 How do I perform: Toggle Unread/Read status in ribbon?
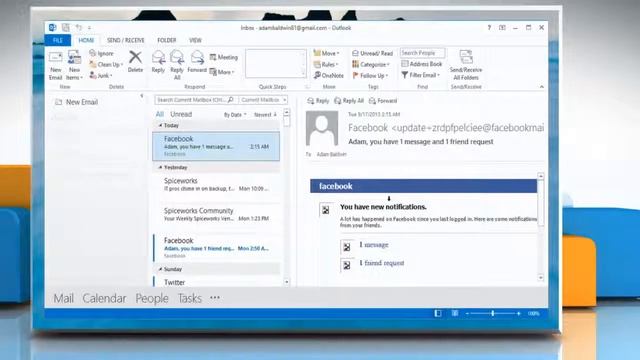[372, 53]
